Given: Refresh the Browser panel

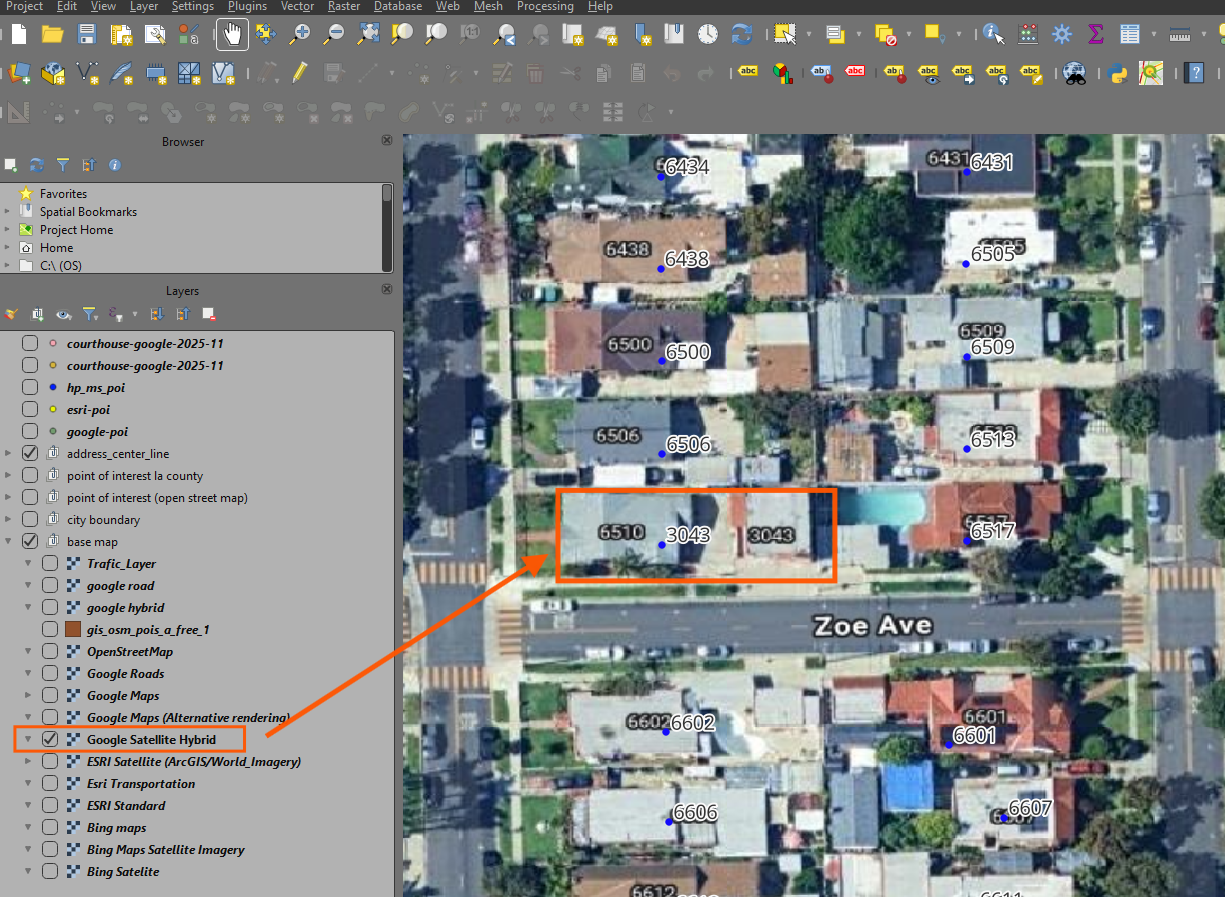Looking at the screenshot, I should (37, 165).
